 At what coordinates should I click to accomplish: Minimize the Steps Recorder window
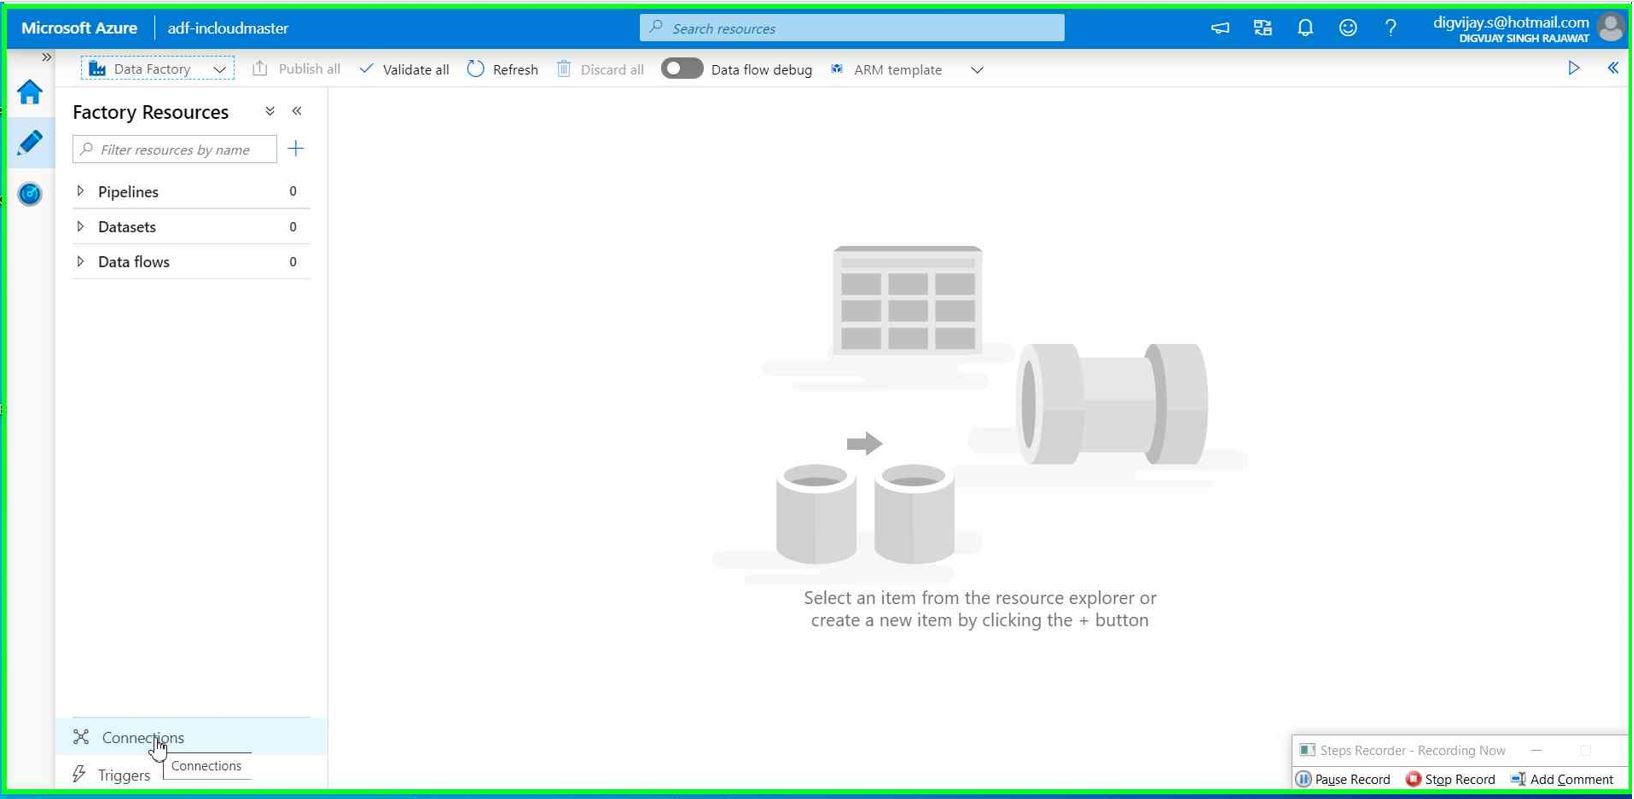[x=1537, y=750]
